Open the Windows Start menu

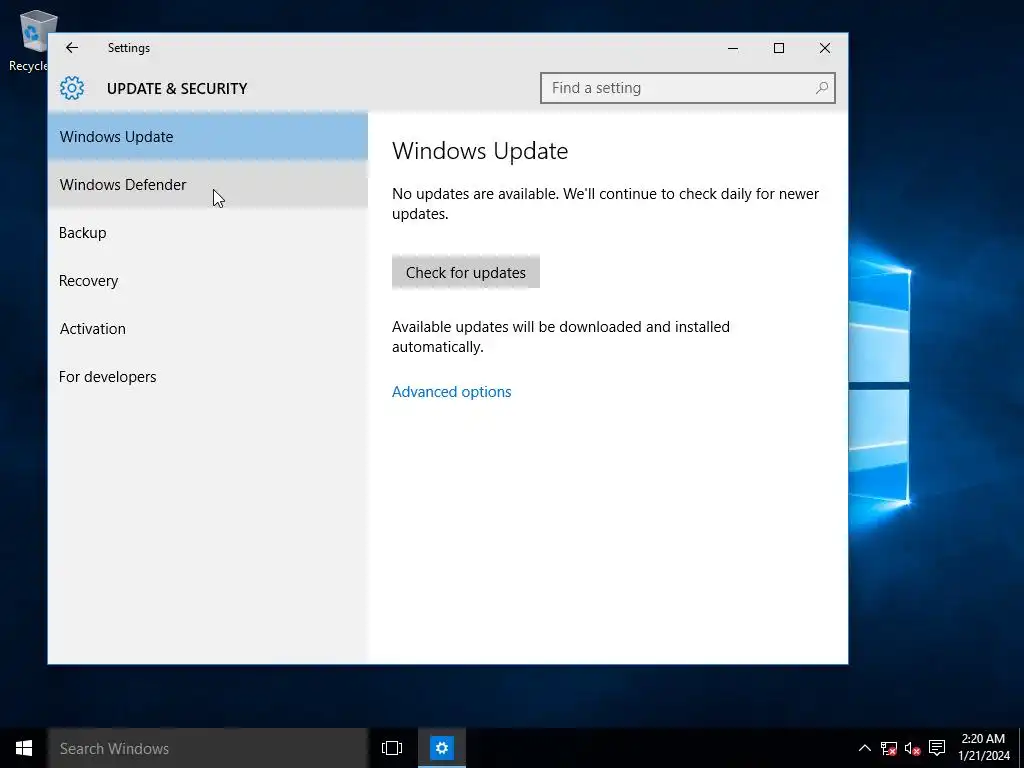[x=24, y=748]
